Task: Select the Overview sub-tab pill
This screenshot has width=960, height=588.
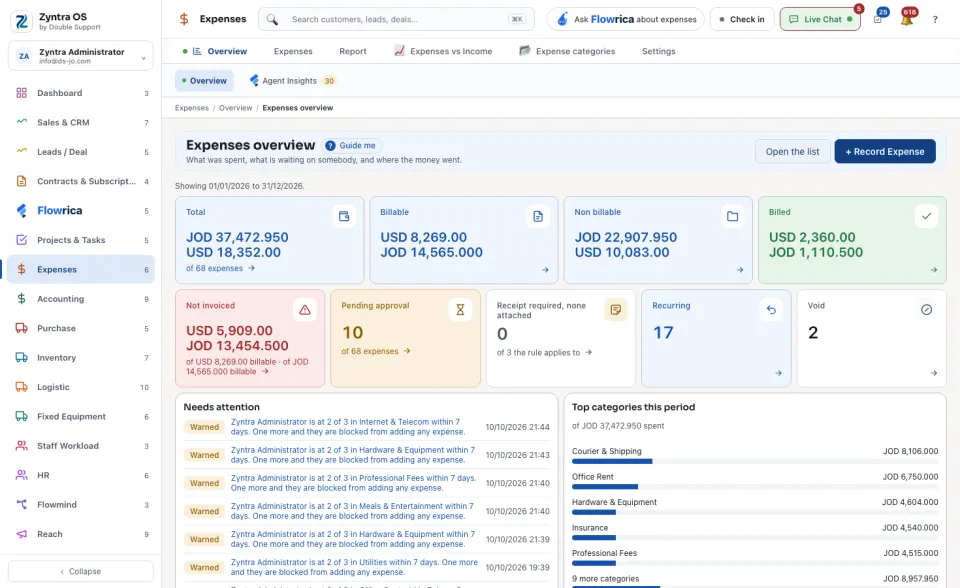Action: pos(204,81)
